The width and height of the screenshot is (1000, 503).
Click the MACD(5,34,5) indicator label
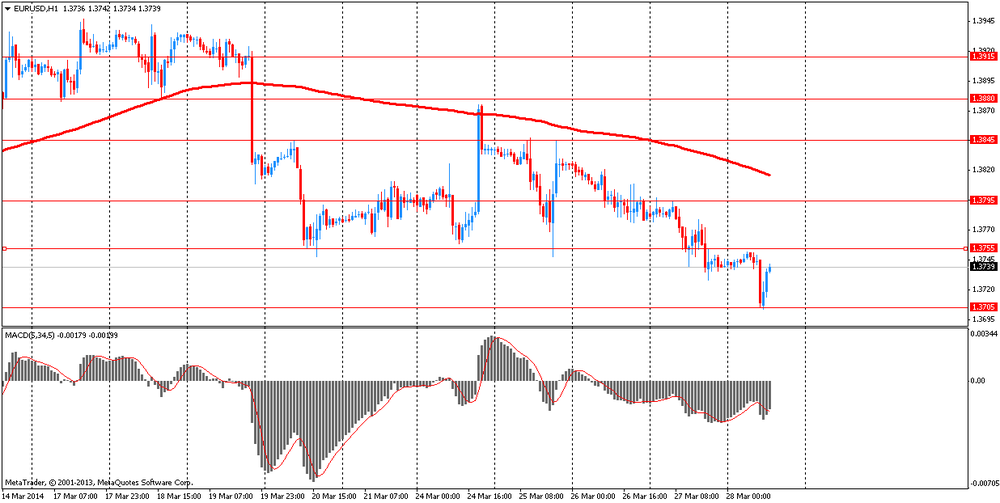click(31, 334)
